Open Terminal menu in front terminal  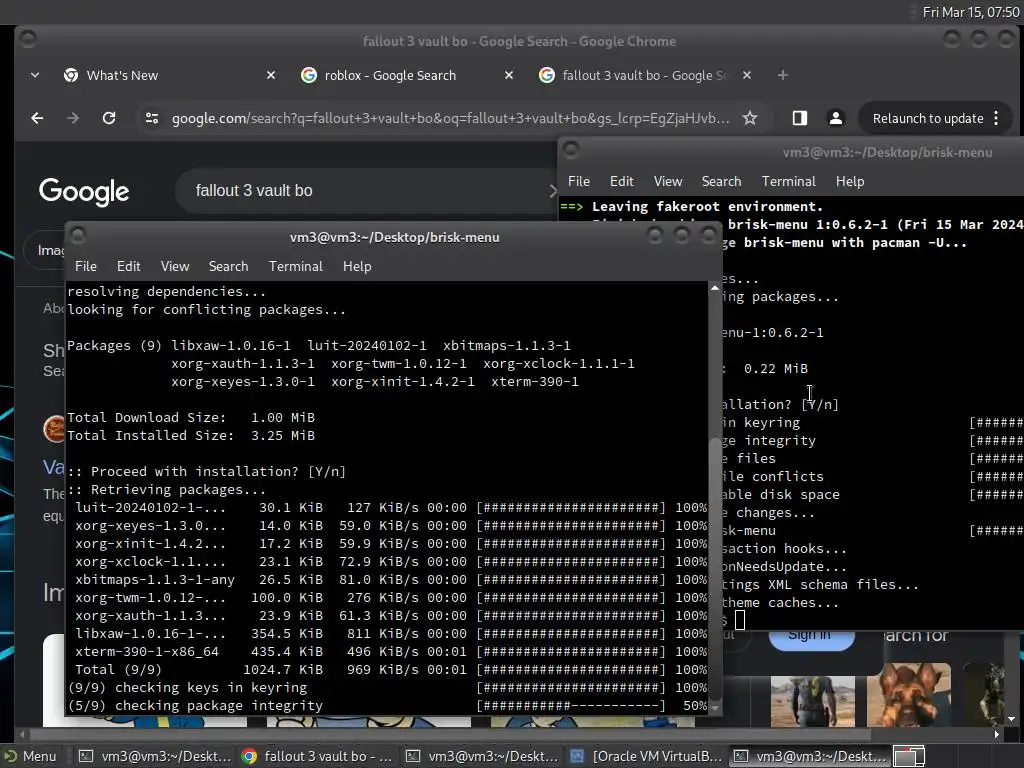tap(296, 266)
